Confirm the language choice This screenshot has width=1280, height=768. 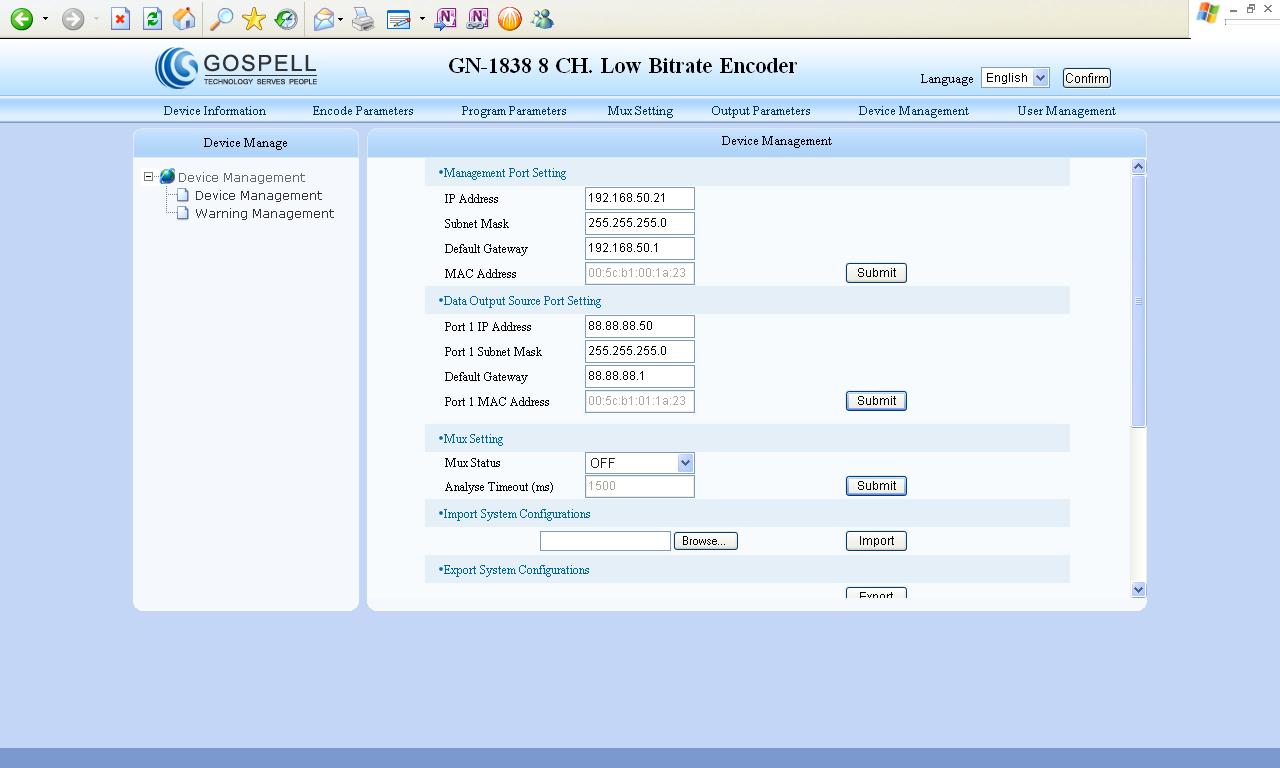pos(1086,77)
